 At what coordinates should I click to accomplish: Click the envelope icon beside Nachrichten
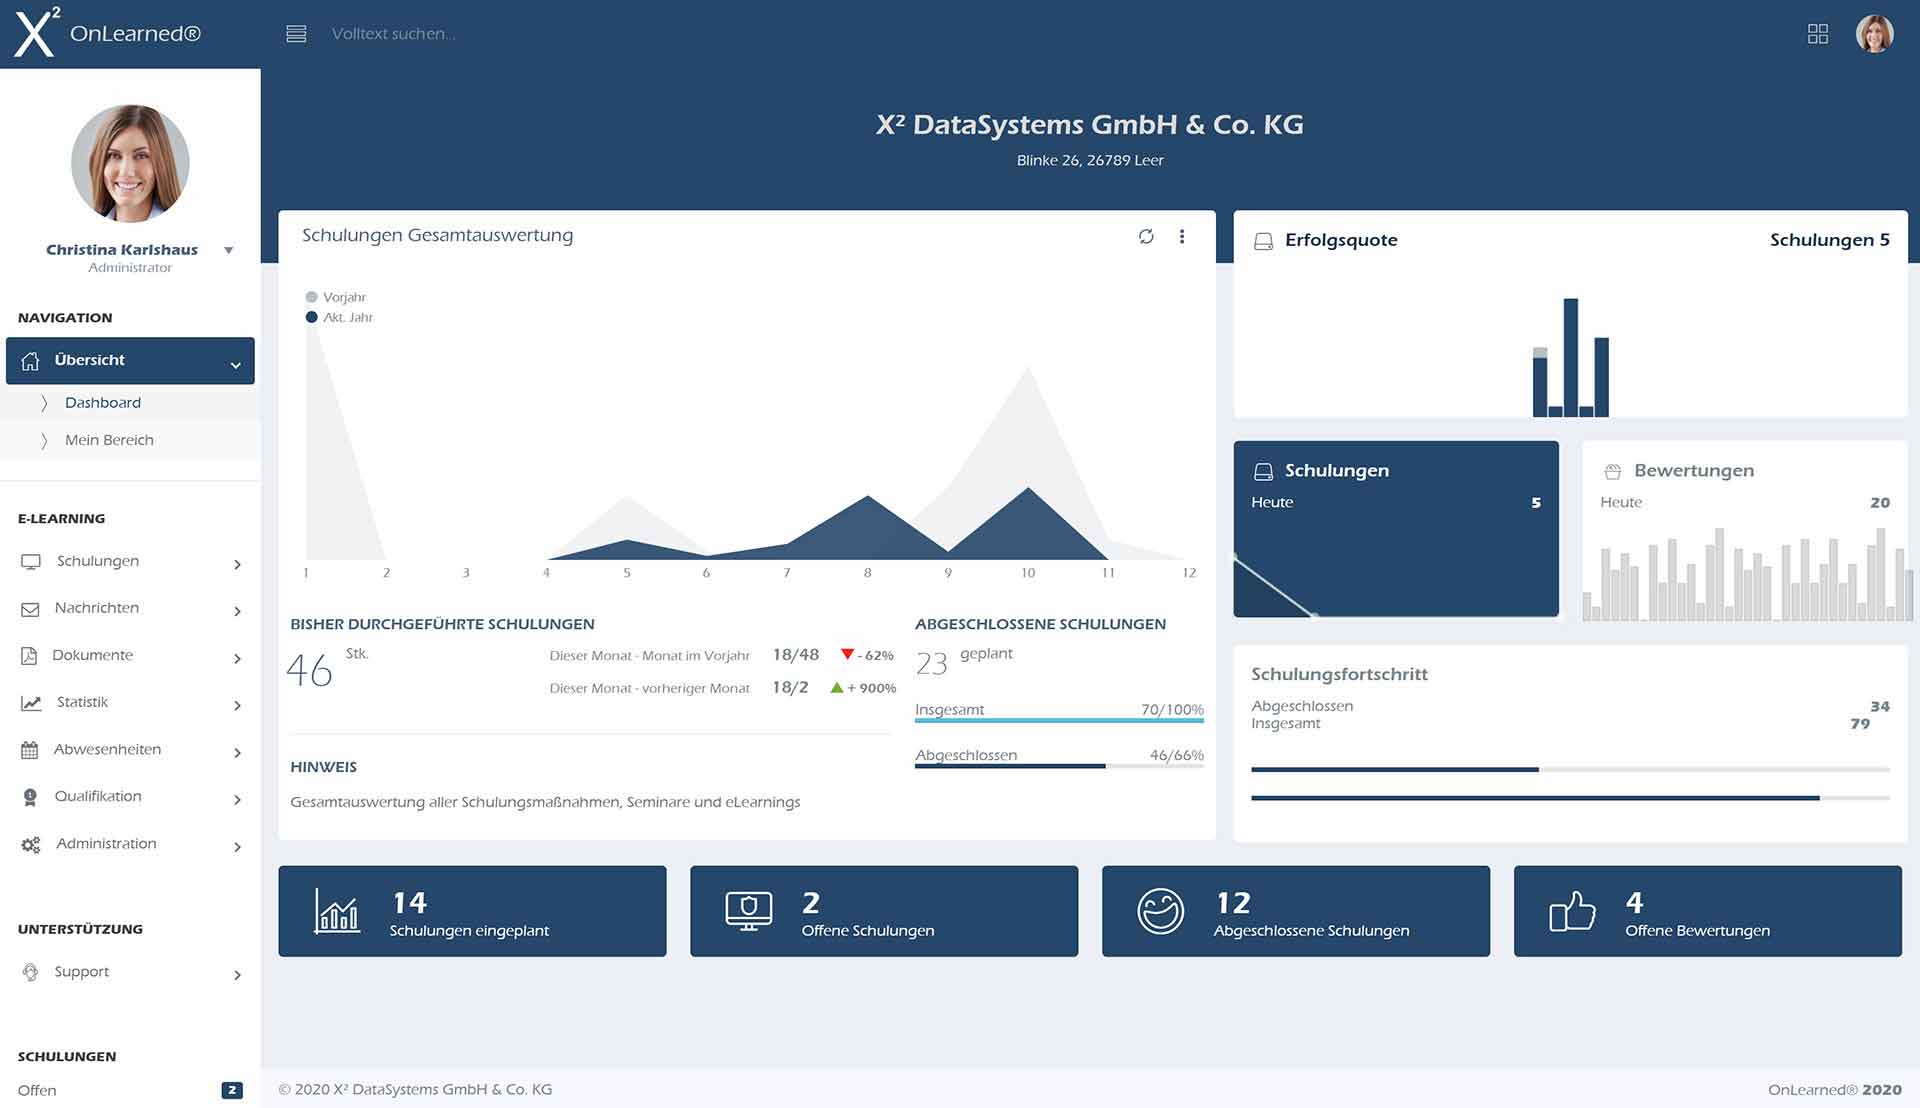click(x=30, y=609)
